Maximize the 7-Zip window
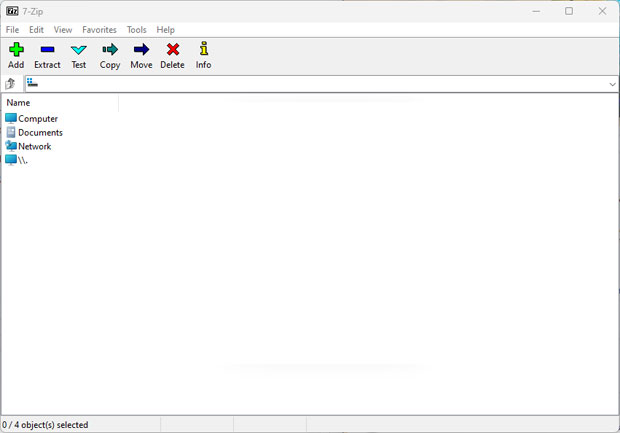620x433 pixels. 569,11
